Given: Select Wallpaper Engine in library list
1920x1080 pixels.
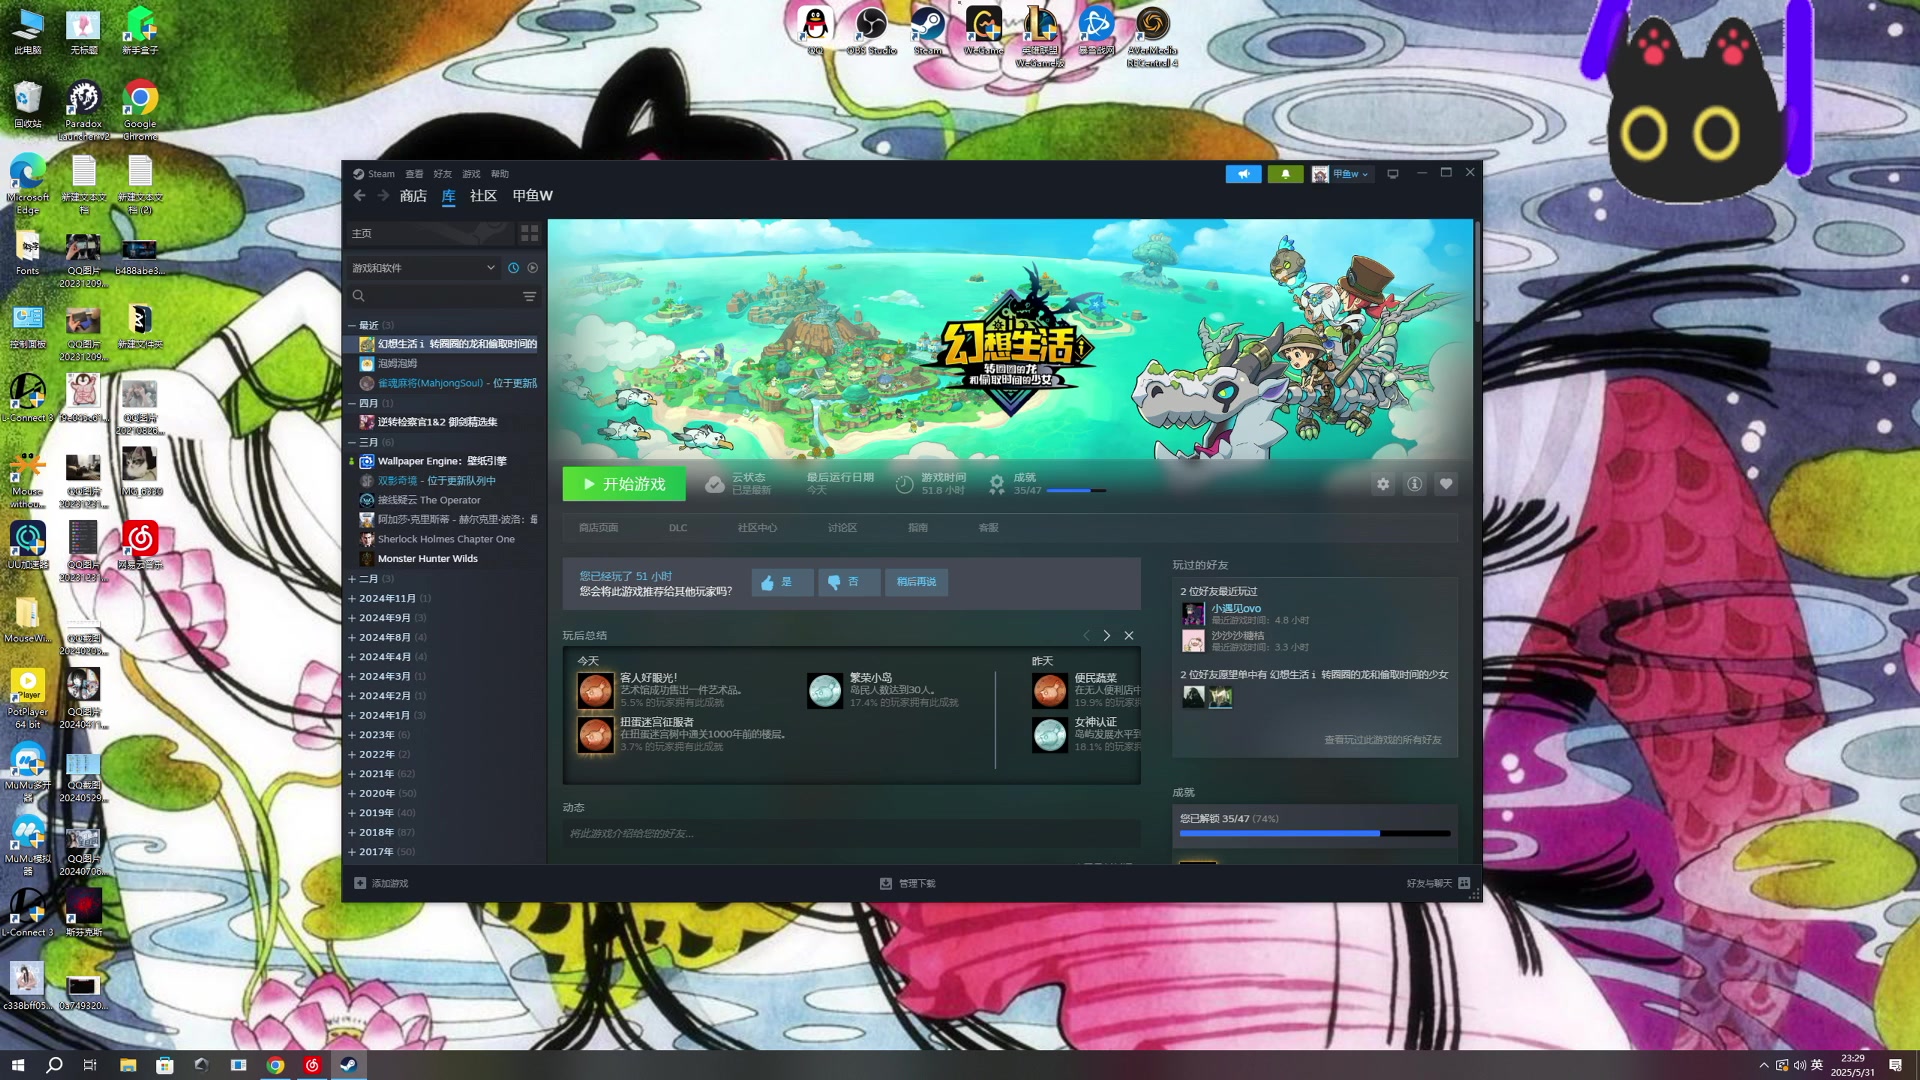Looking at the screenshot, I should tap(443, 461).
